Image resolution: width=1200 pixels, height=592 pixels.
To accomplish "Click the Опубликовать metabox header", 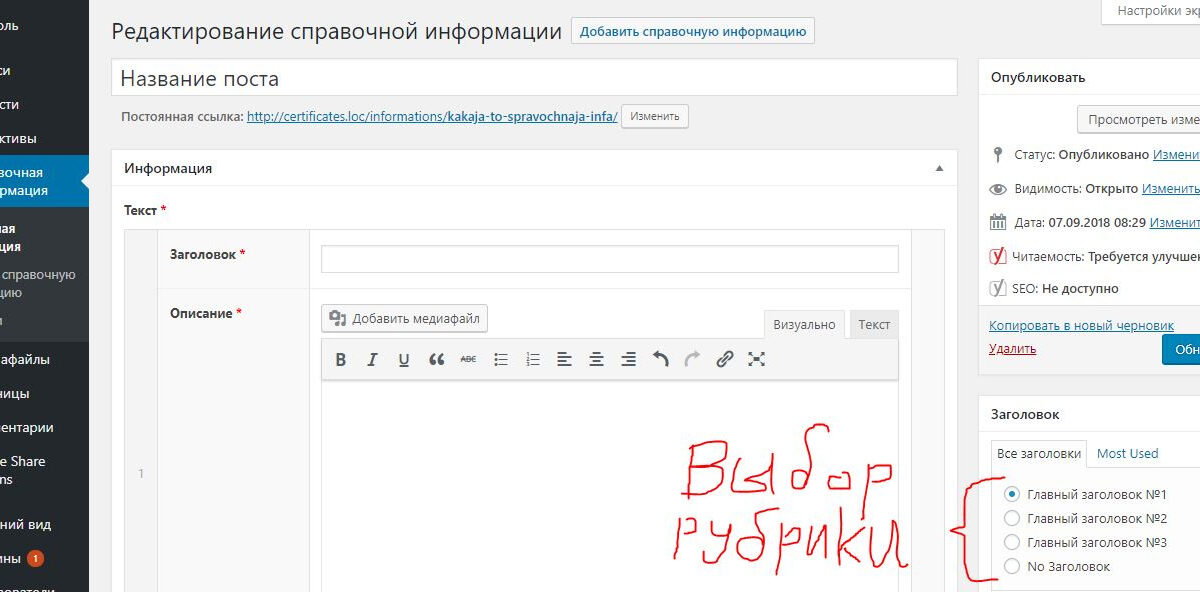I will [1090, 77].
